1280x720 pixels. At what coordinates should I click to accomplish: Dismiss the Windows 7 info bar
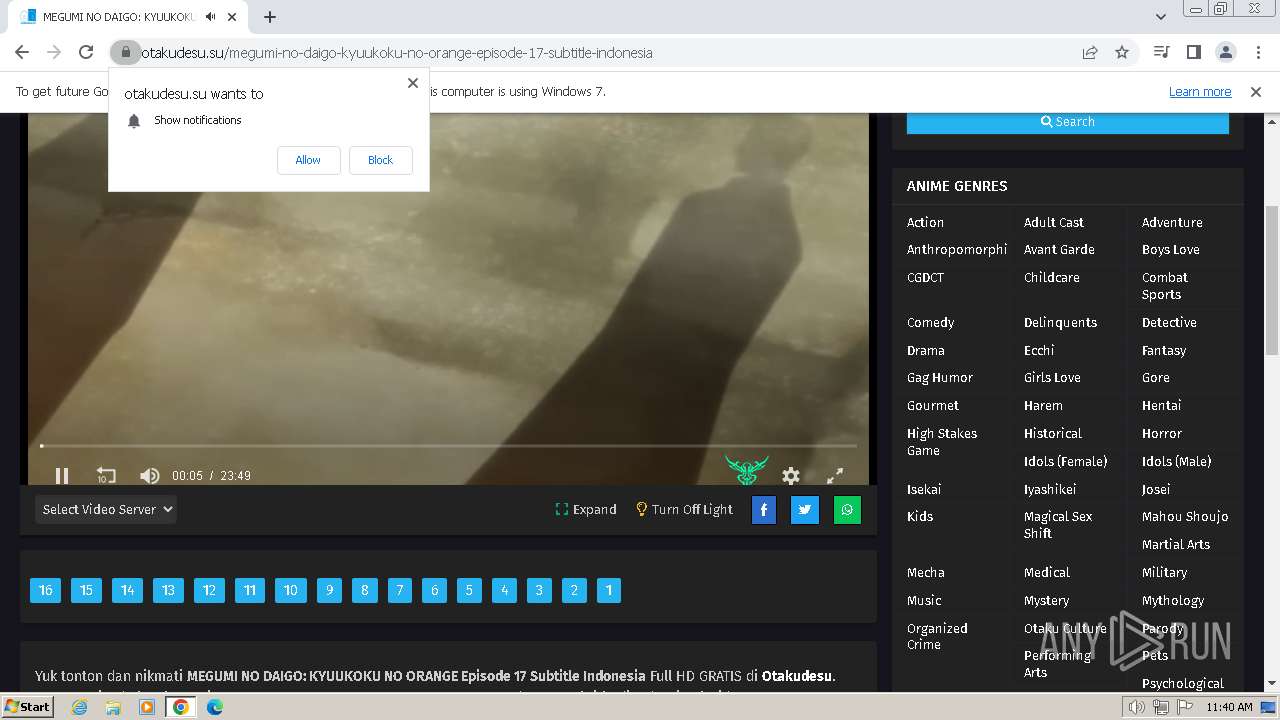1256,91
